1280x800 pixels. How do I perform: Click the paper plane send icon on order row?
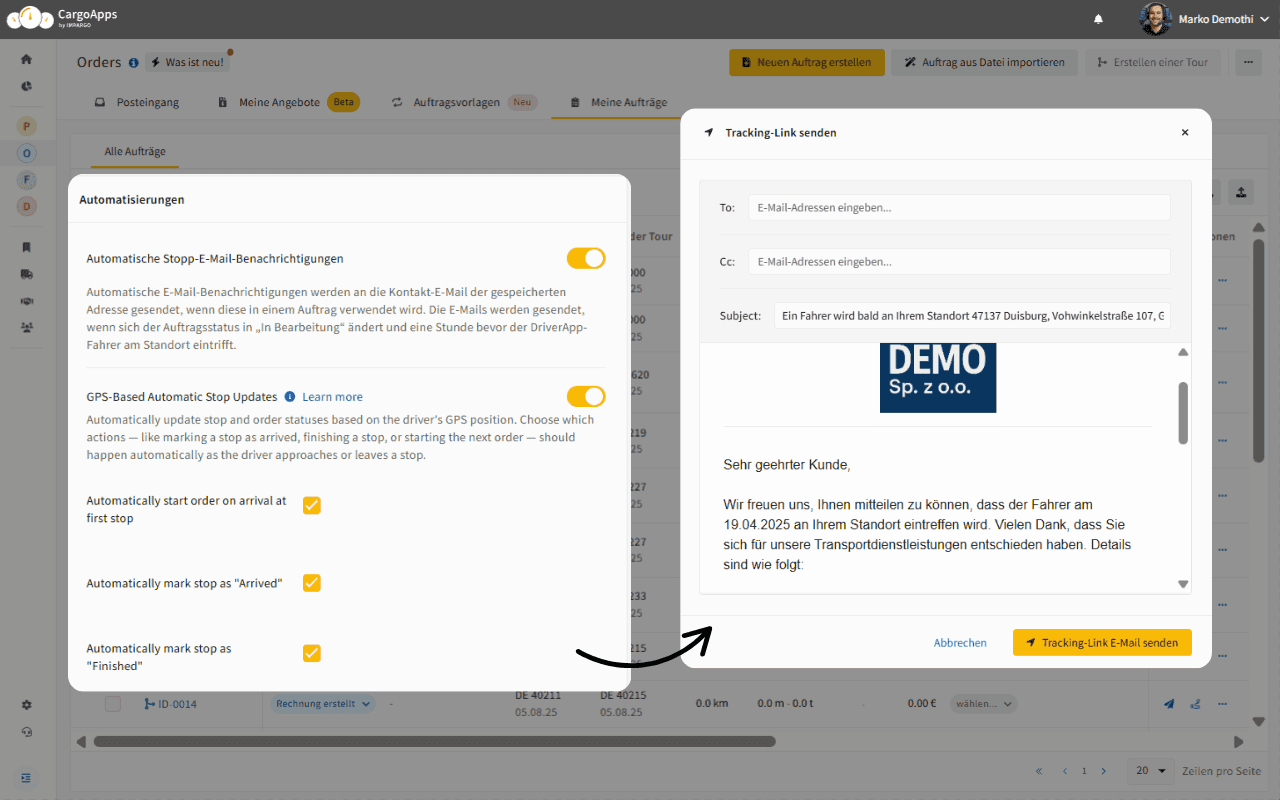(x=1168, y=703)
